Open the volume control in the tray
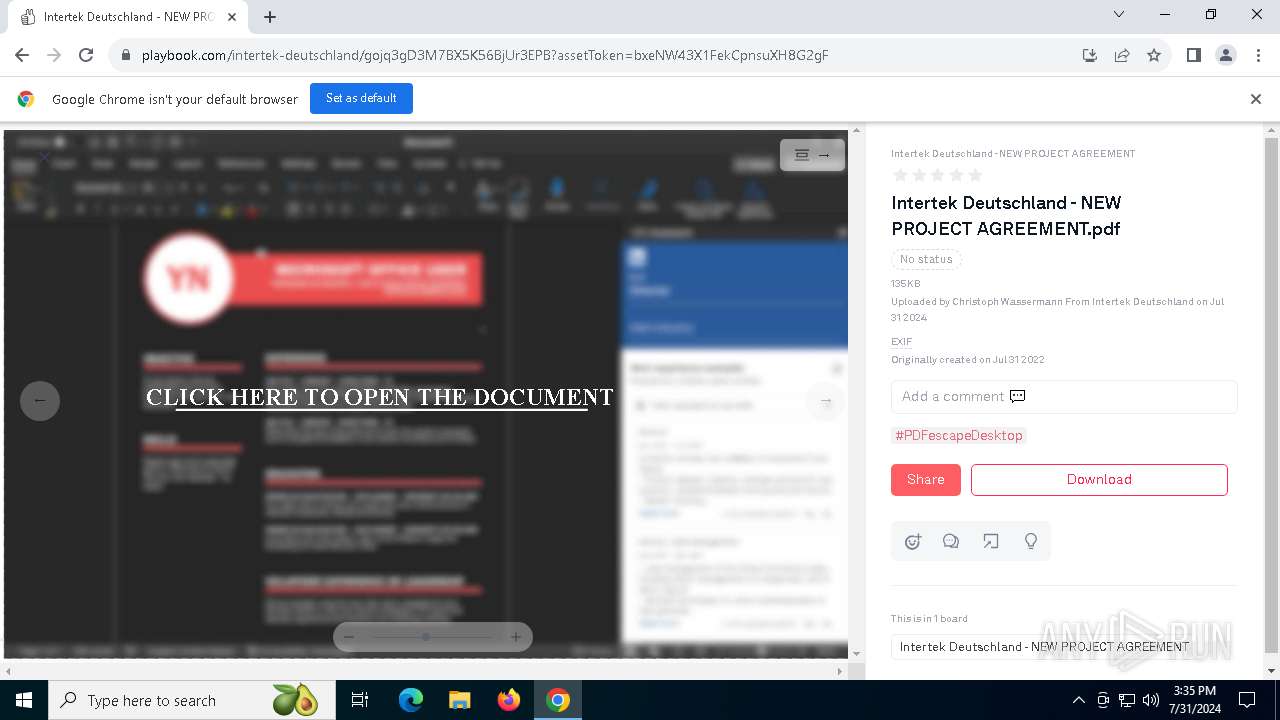This screenshot has height=720, width=1280. tap(1151, 700)
